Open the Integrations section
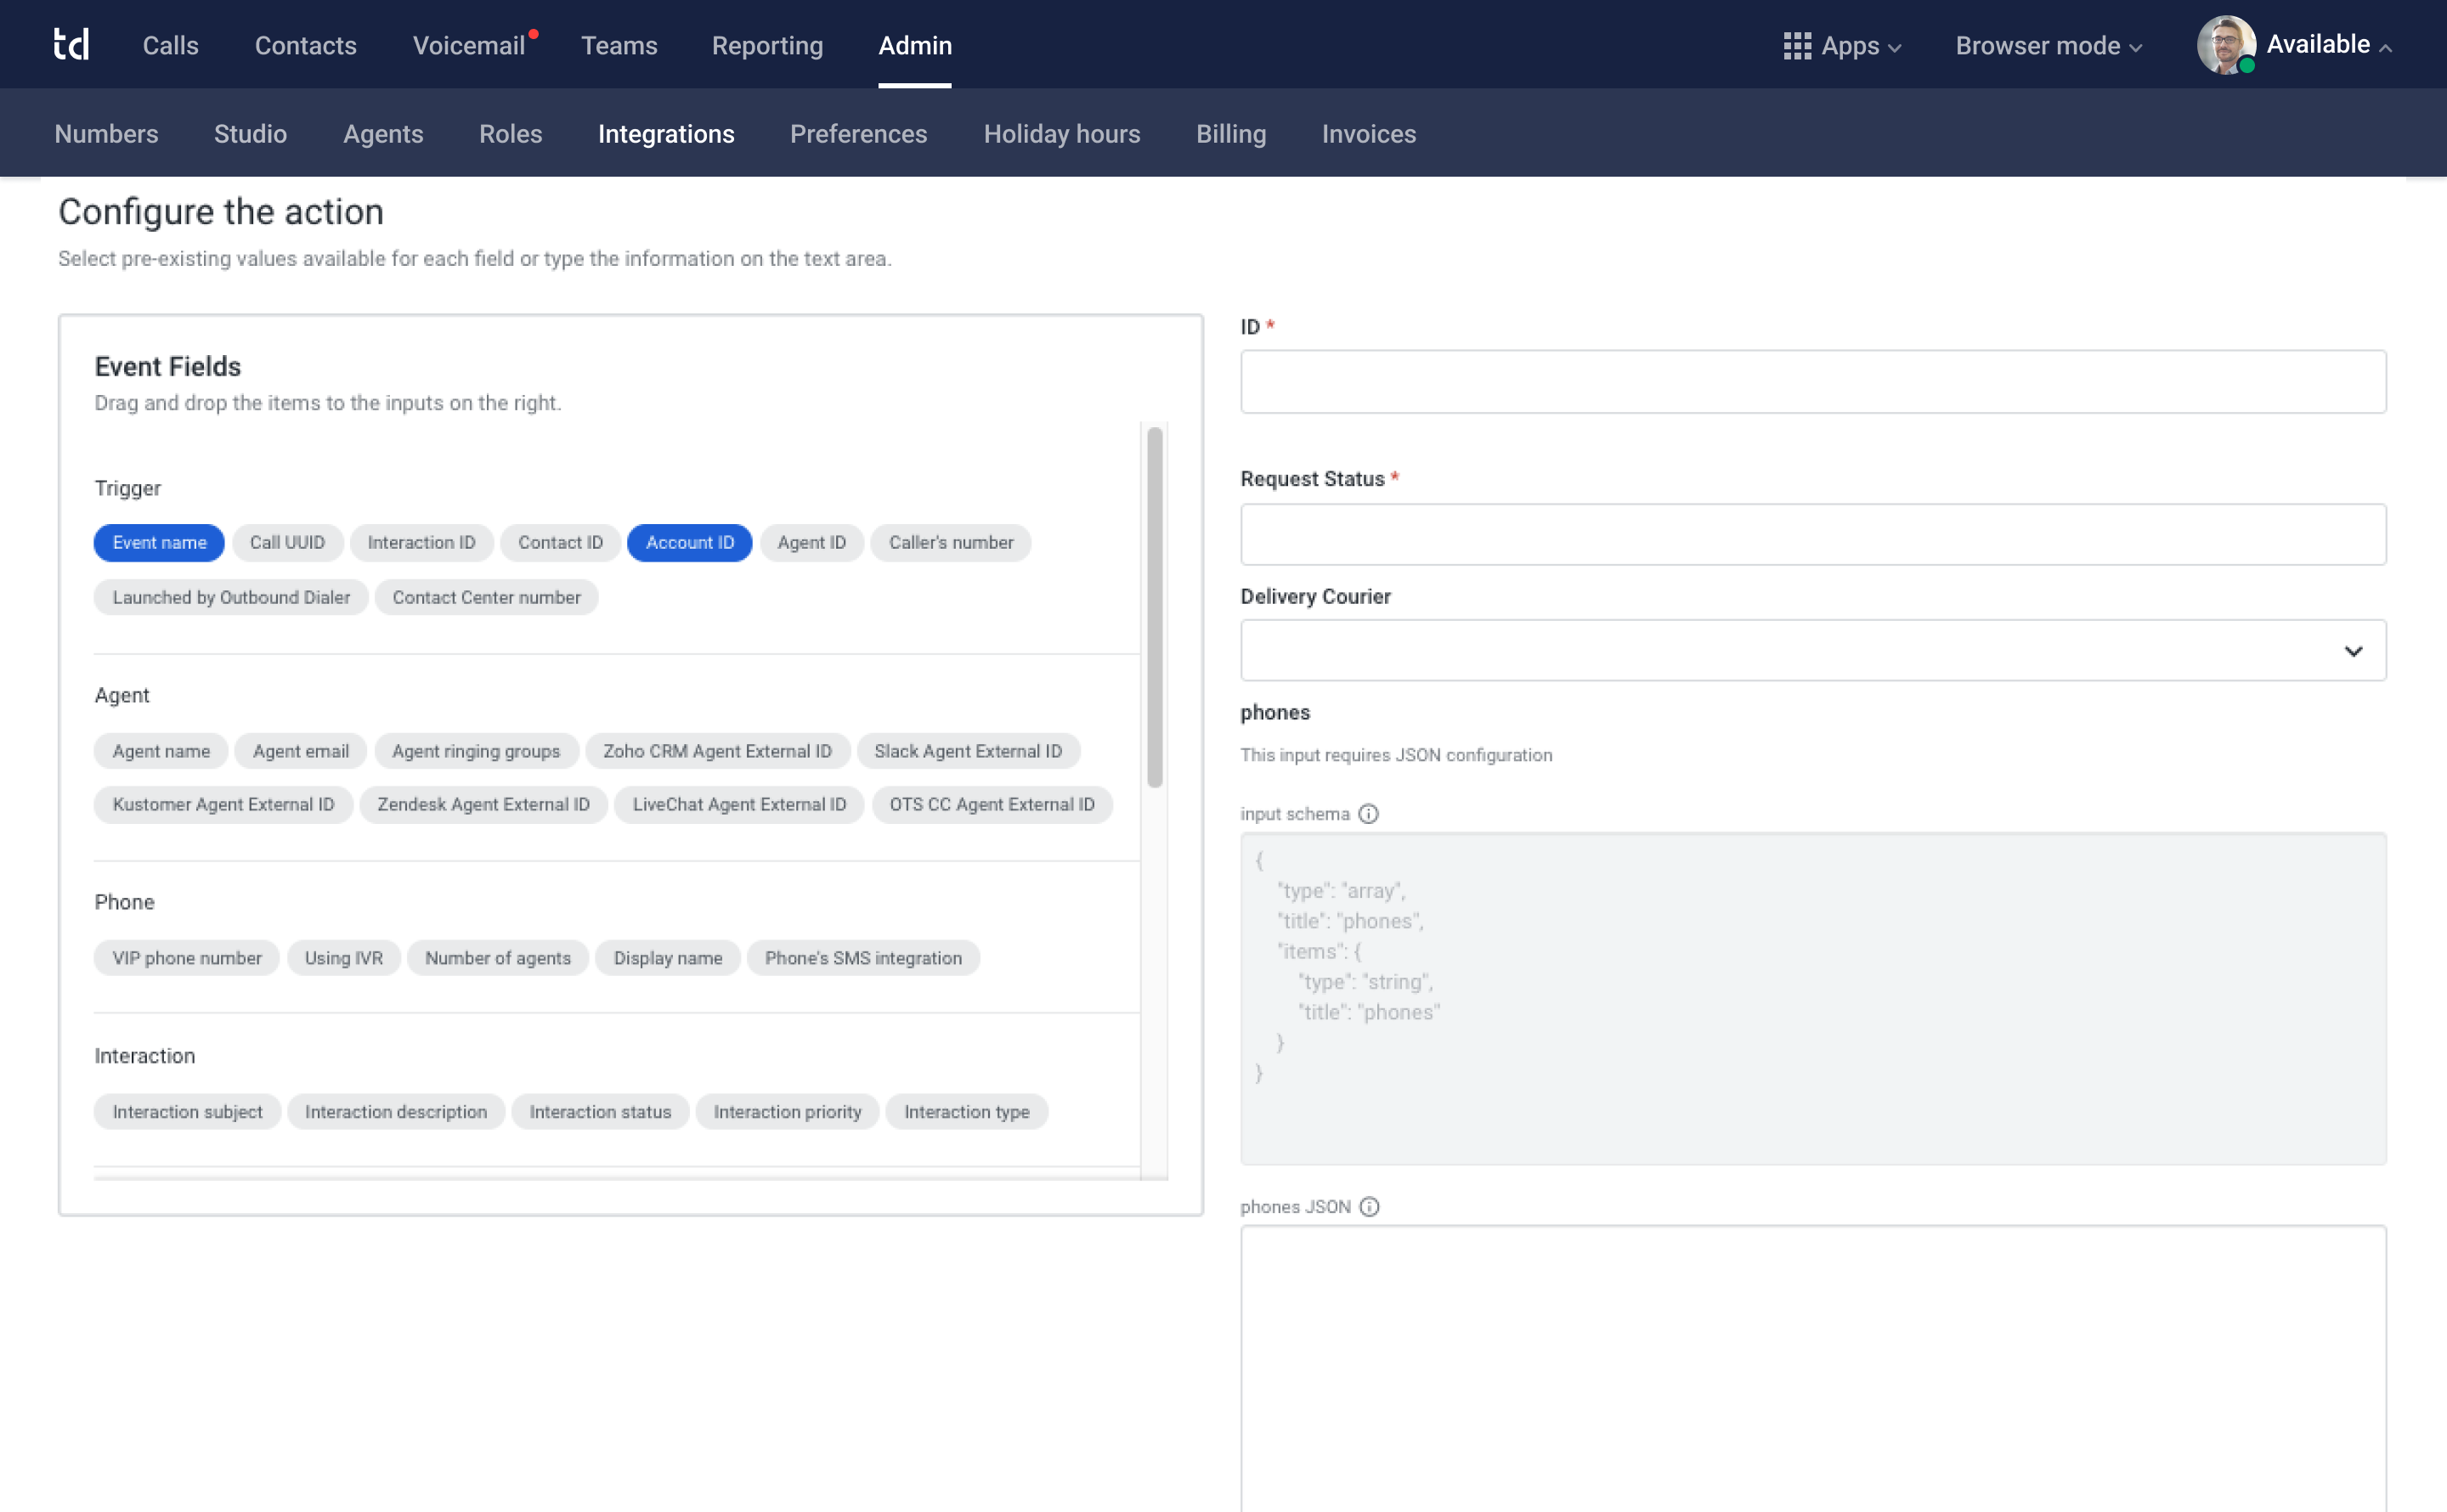Viewport: 2447px width, 1512px height. click(666, 134)
